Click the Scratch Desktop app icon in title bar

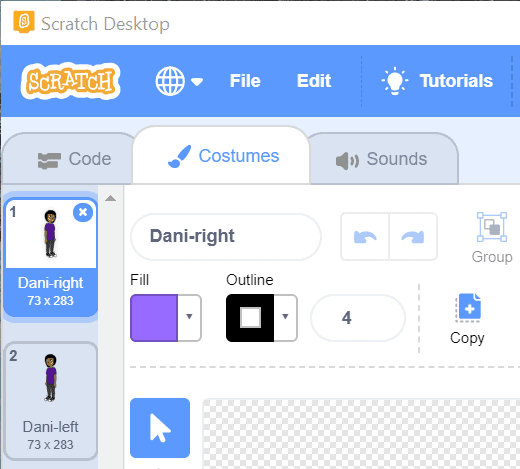(24, 22)
